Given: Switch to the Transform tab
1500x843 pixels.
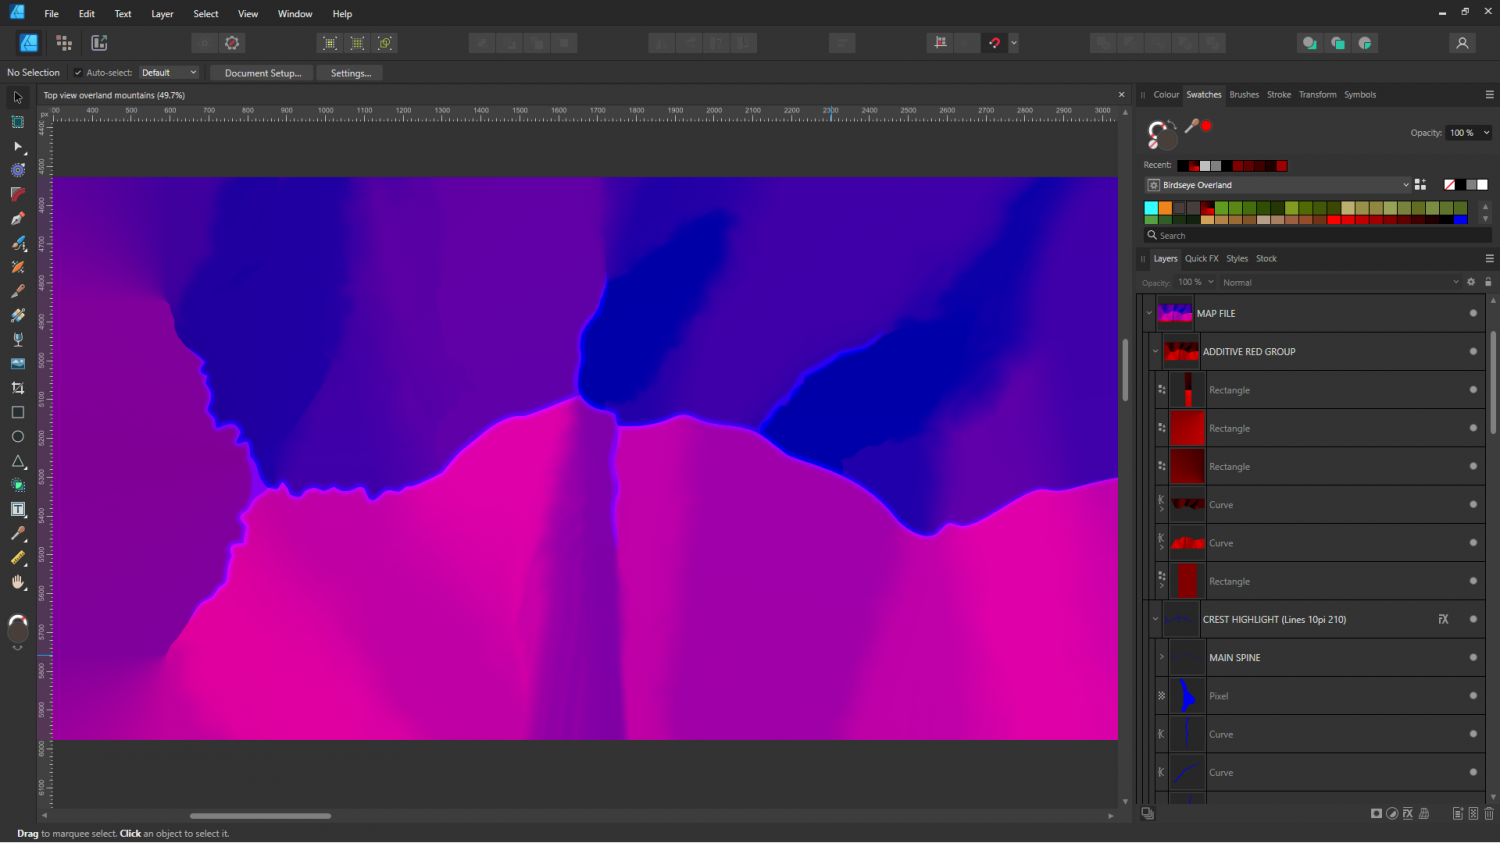Looking at the screenshot, I should click(x=1317, y=95).
